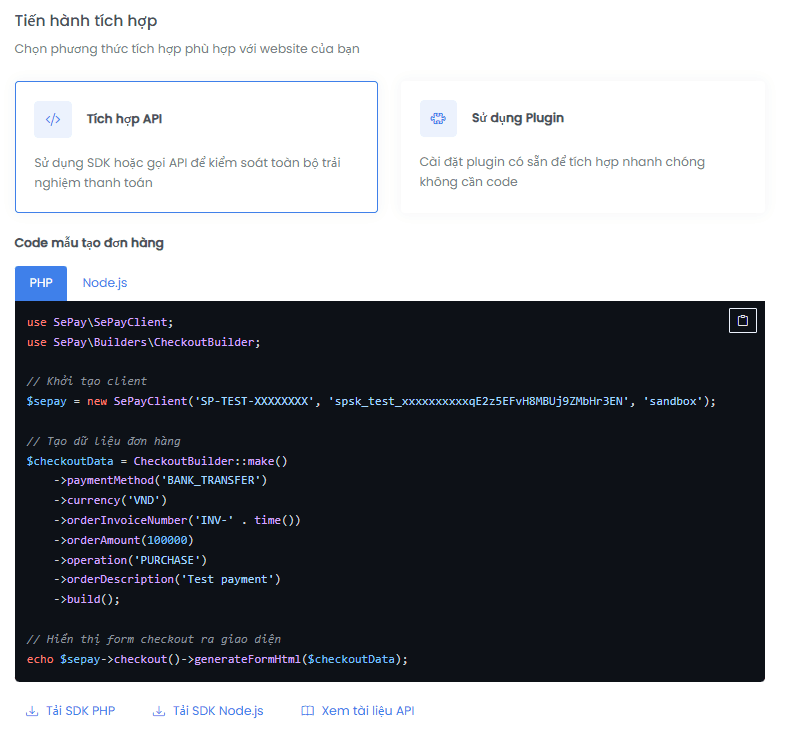Open the "Xem tài liệu API" link text

(x=368, y=711)
